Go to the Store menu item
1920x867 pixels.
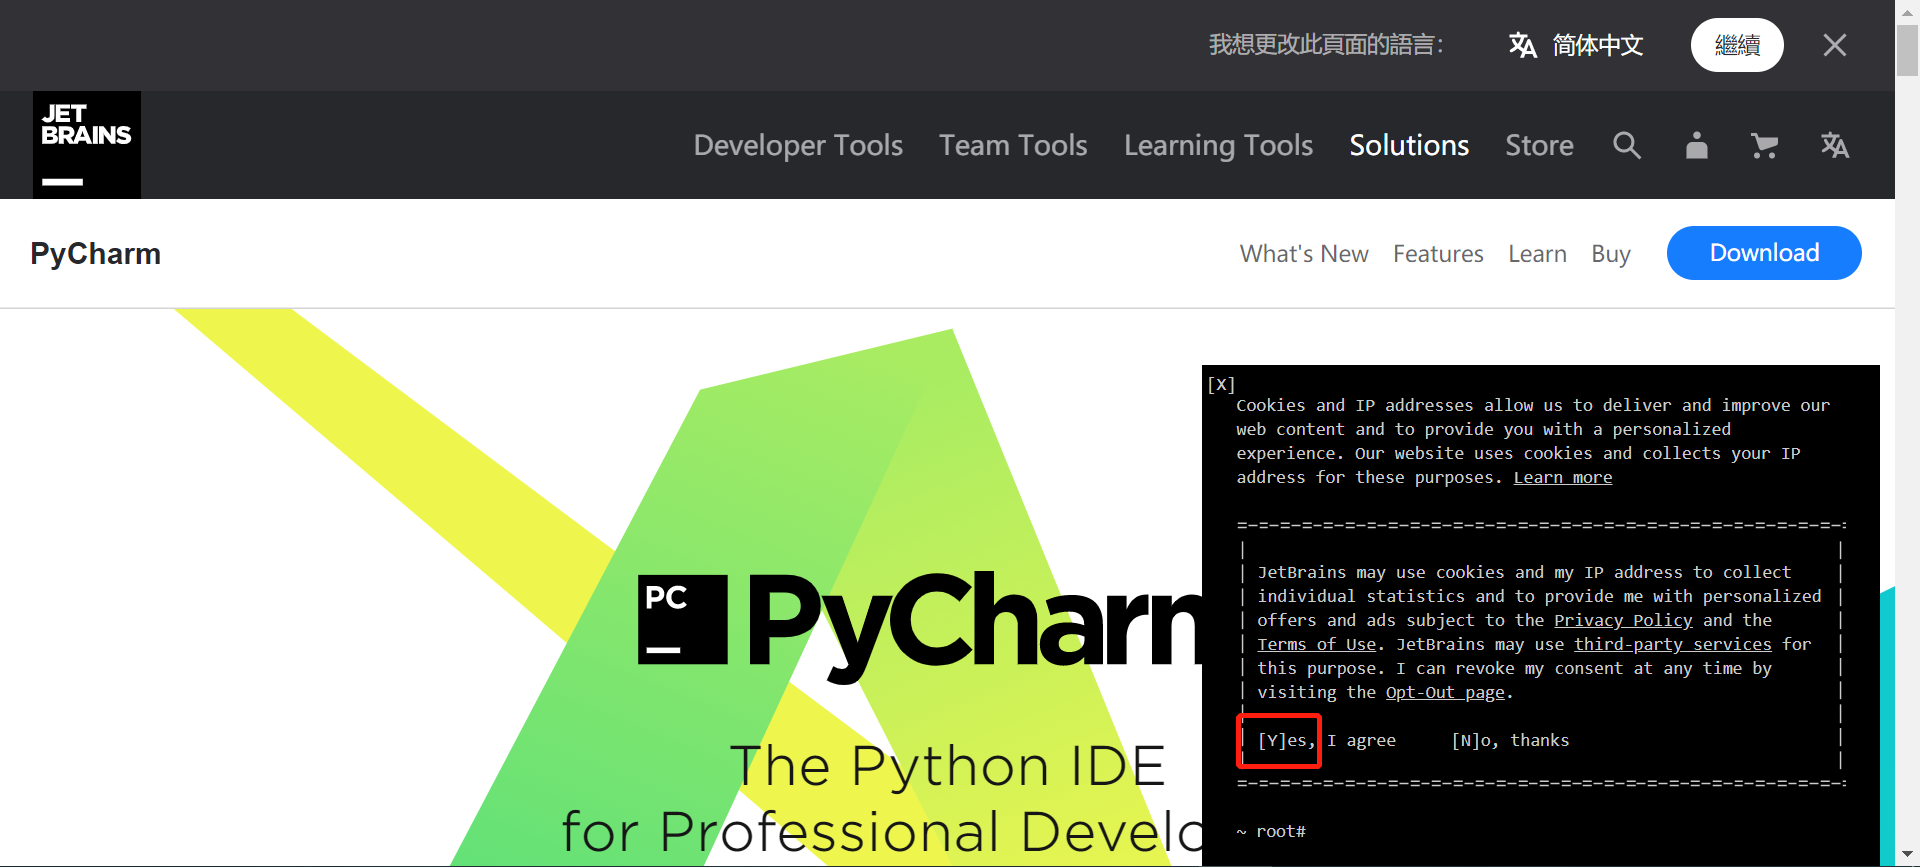(1539, 145)
